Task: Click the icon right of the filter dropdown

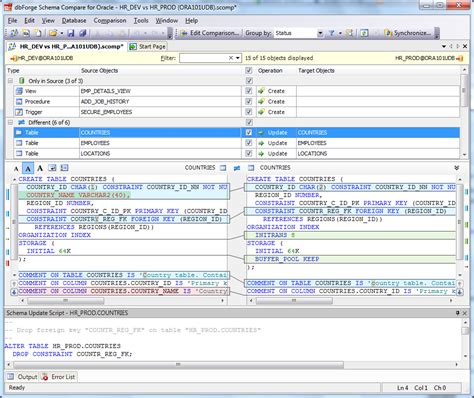Action: 349,33
